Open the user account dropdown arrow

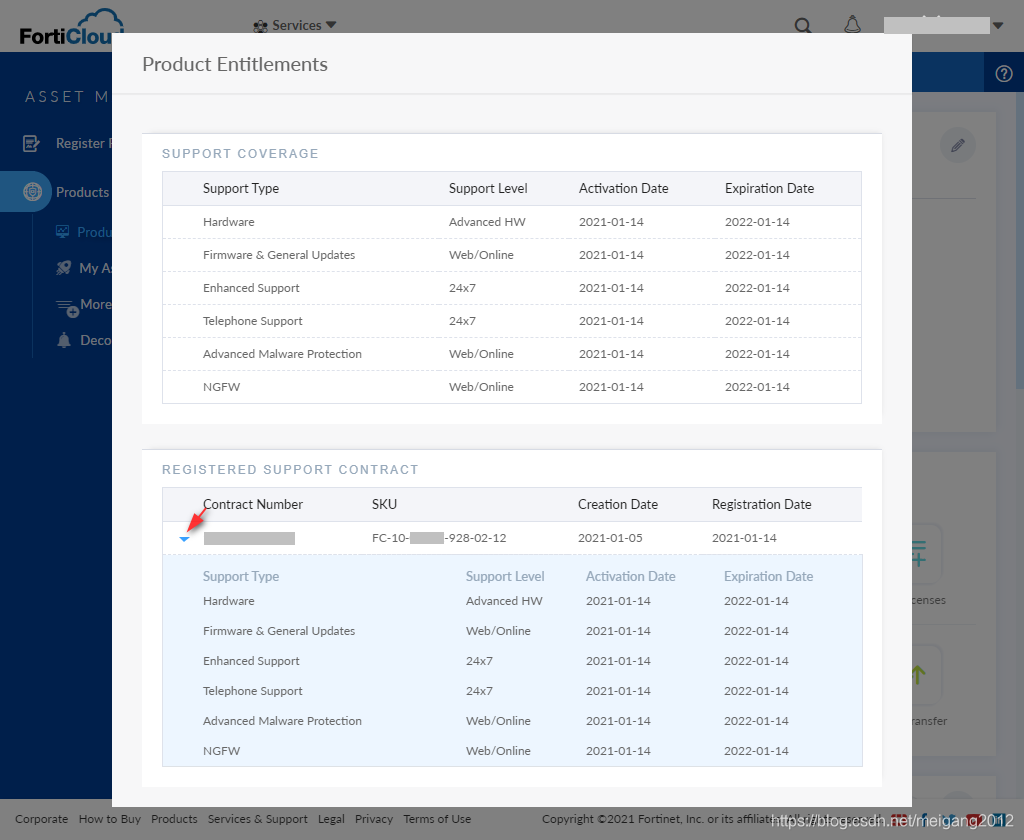pos(997,25)
